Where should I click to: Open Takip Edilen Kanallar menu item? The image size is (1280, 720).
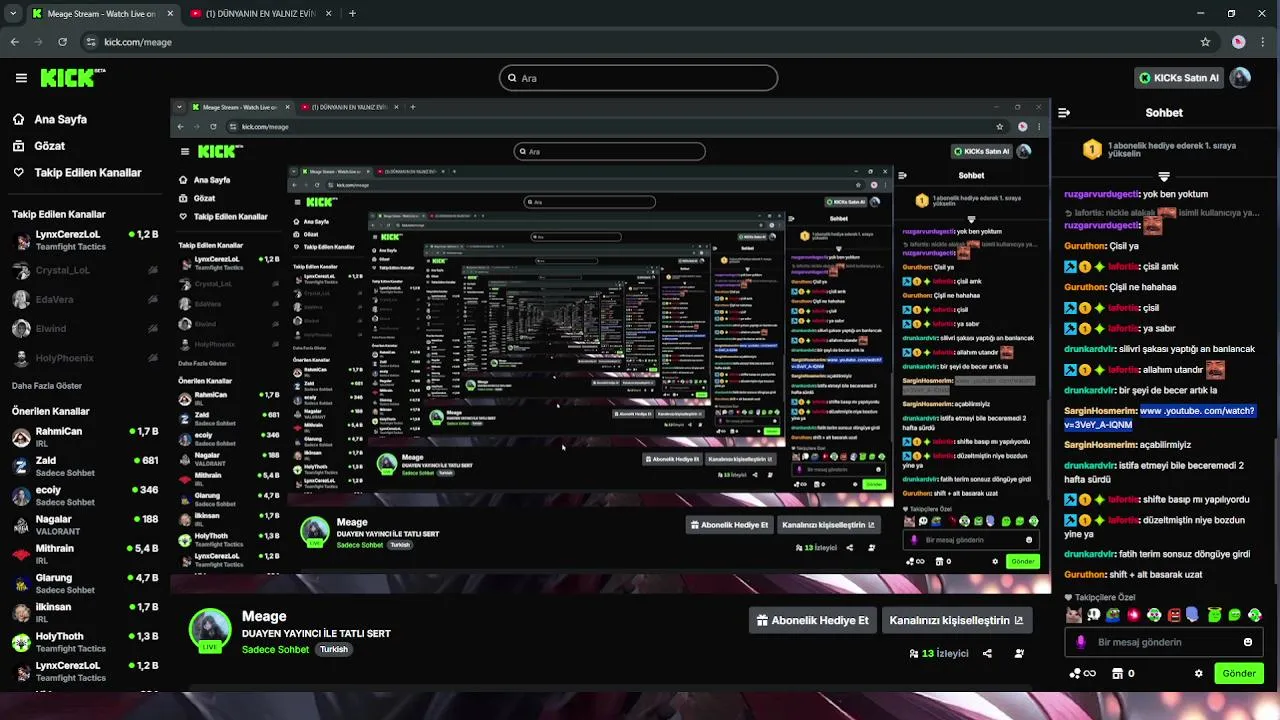point(76,172)
